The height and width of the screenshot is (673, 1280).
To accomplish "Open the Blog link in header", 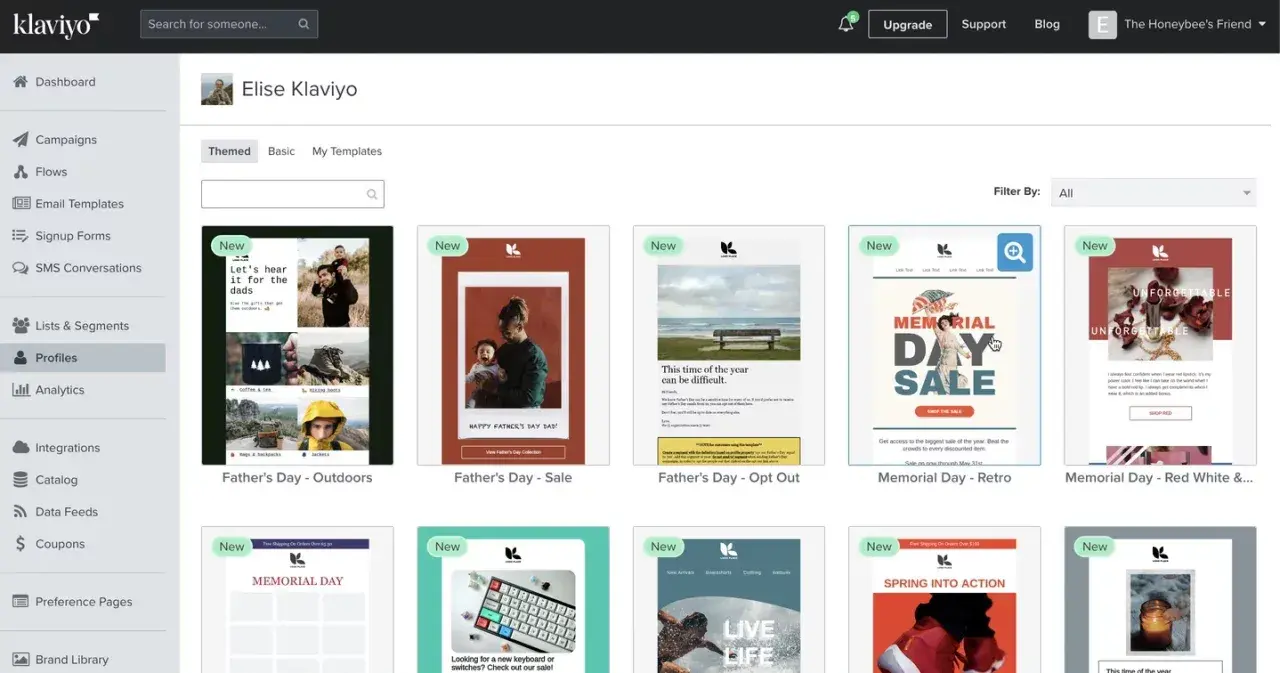I will click(x=1047, y=24).
